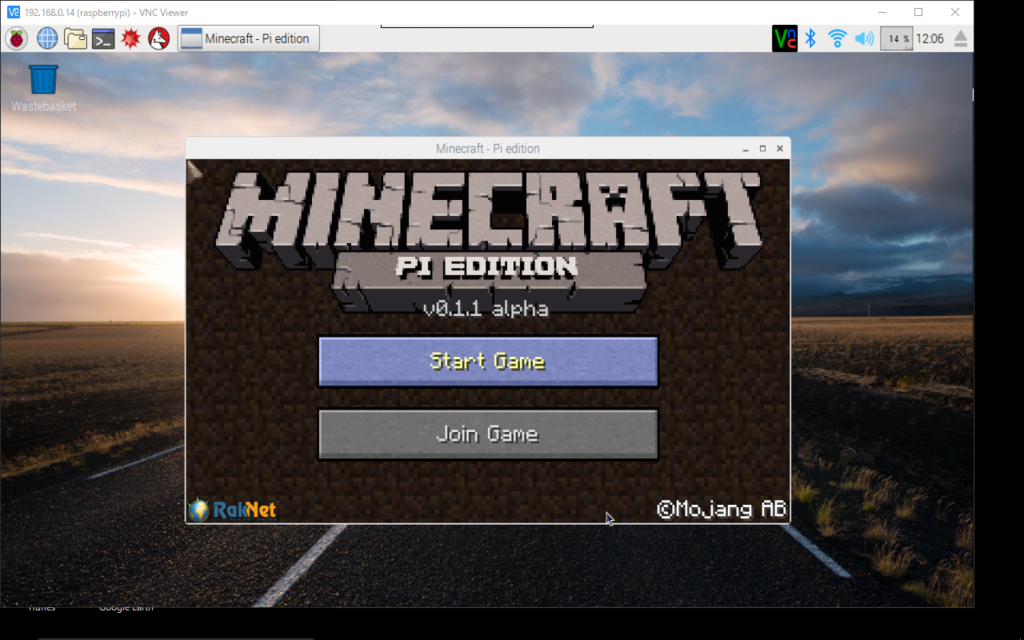Launch the web browser globe icon
Viewport: 1024px width, 640px height.
point(47,39)
